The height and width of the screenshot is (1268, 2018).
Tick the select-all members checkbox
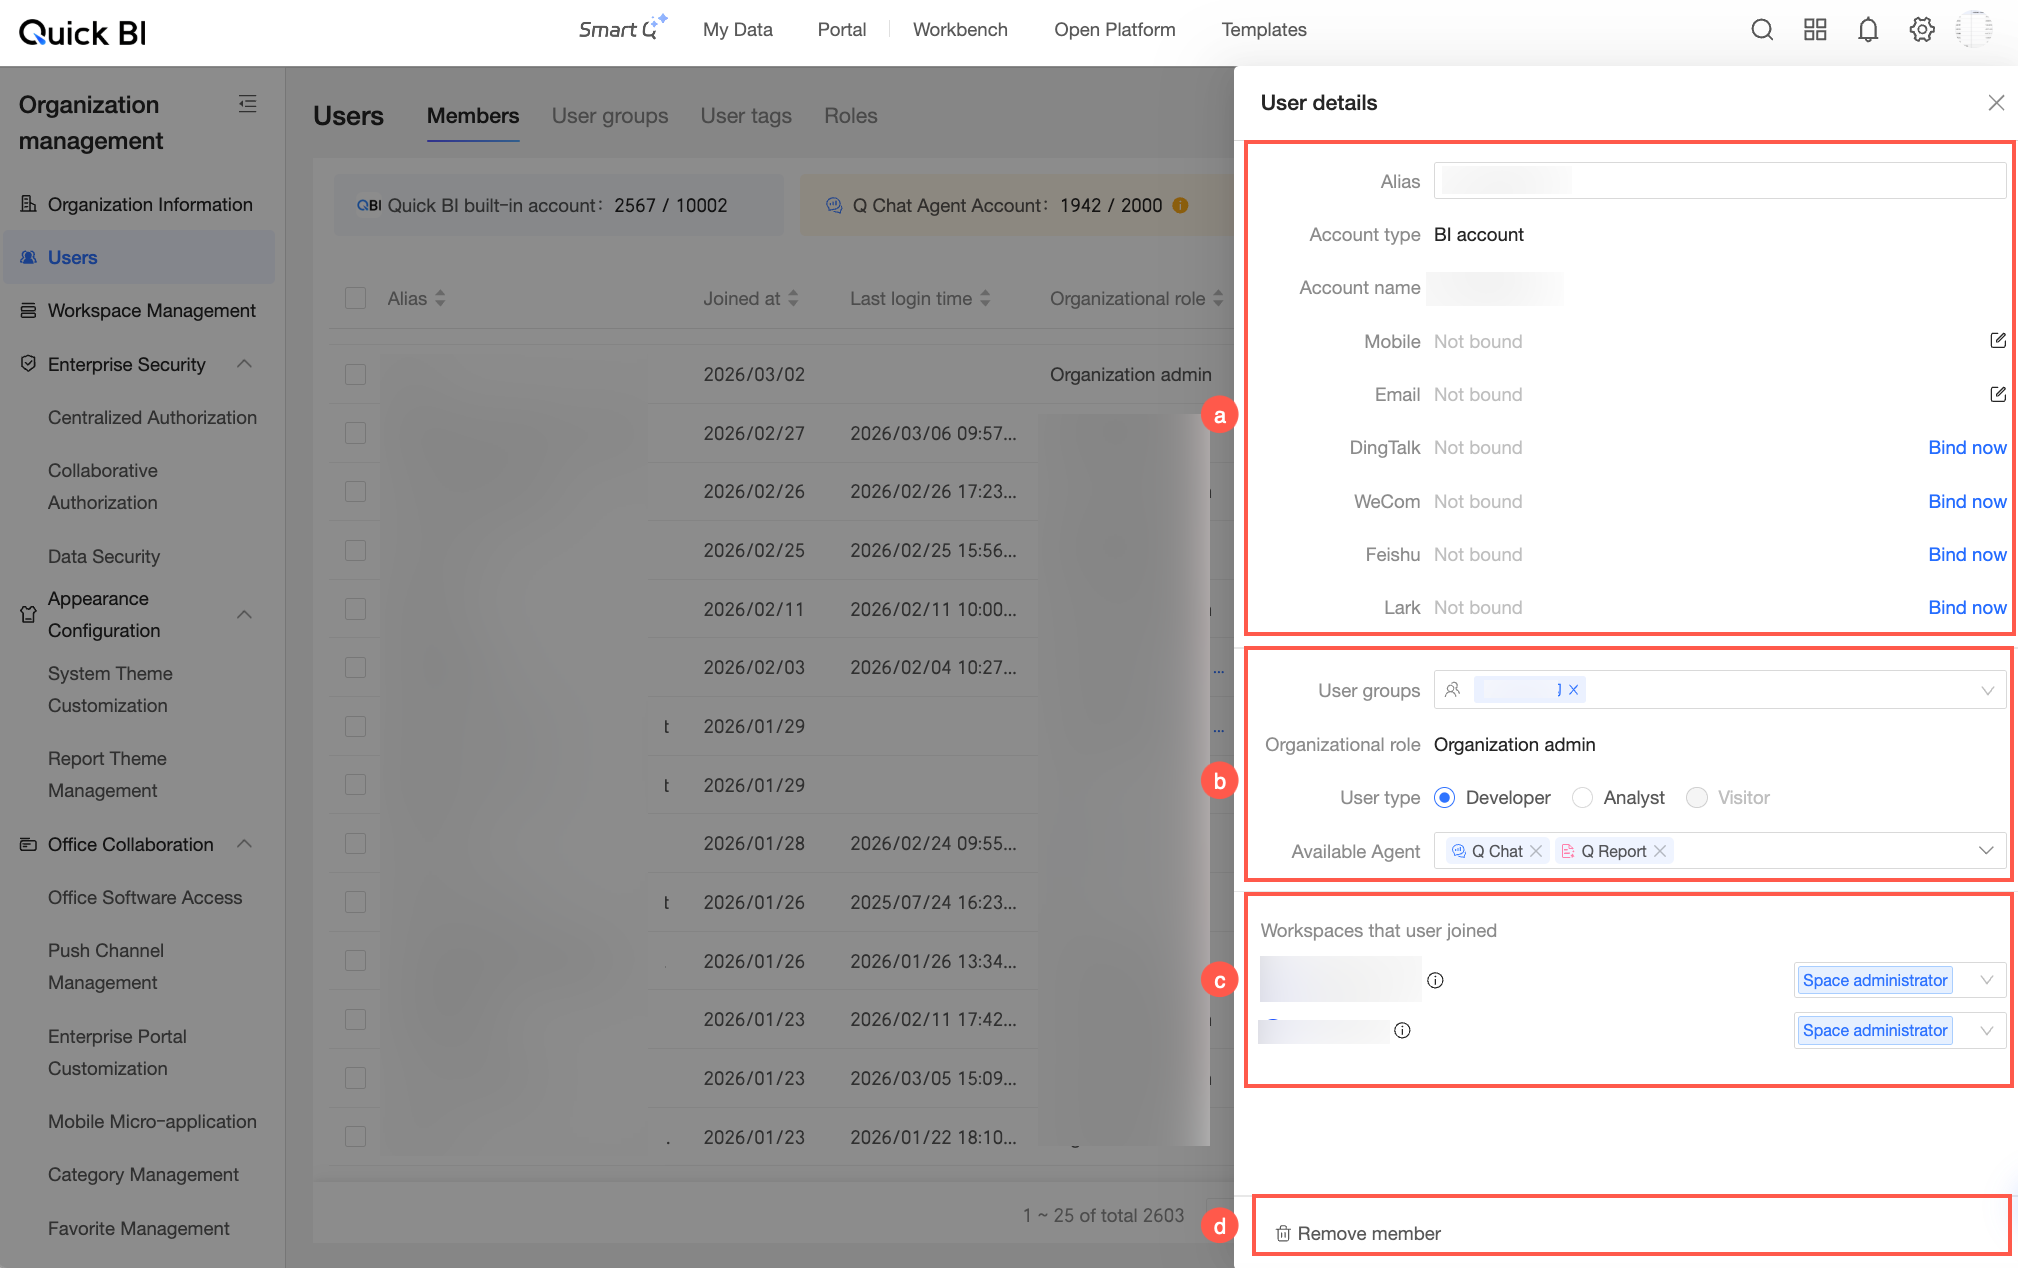[x=355, y=298]
